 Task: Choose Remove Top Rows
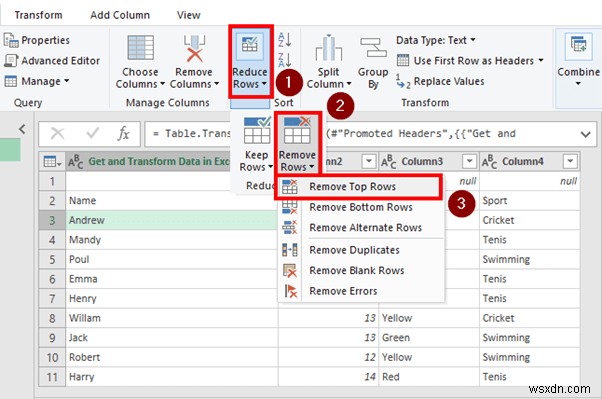(360, 187)
